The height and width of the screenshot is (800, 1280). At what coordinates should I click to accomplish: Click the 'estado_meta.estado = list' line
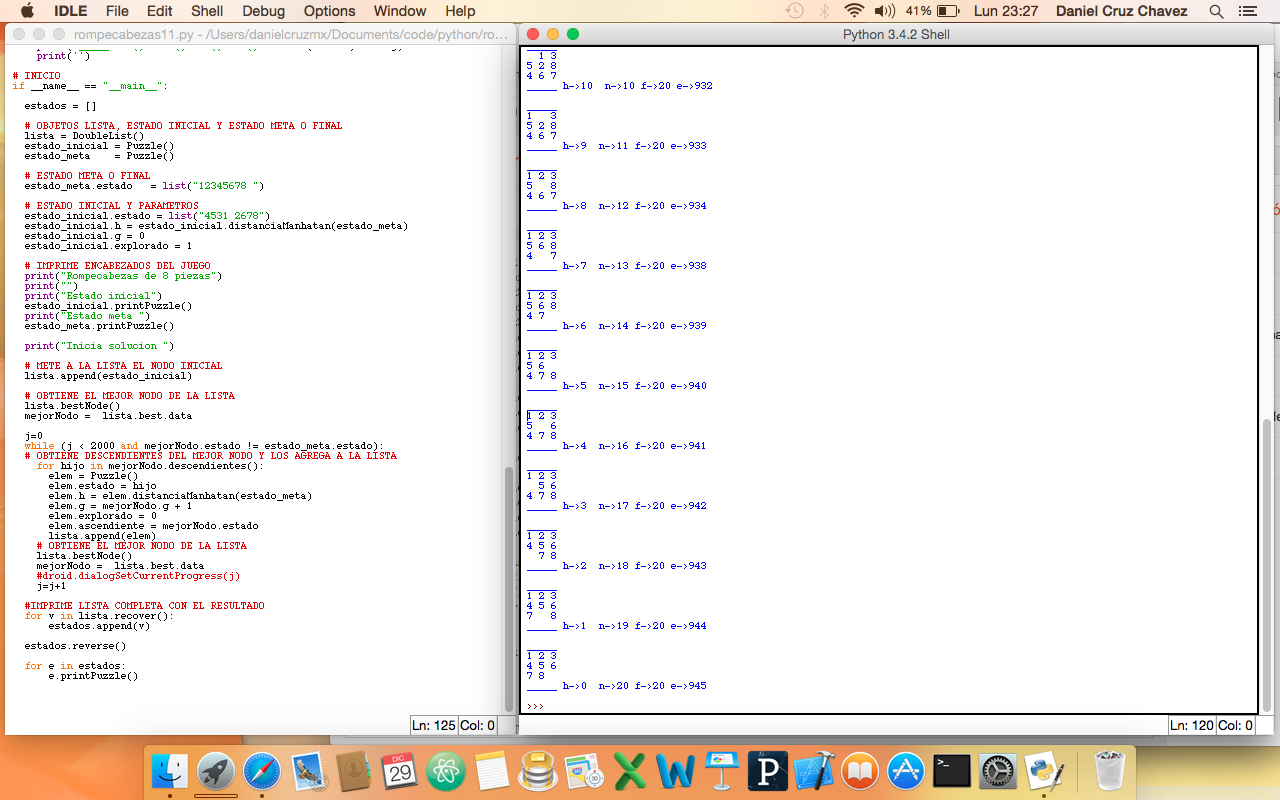pyautogui.click(x=144, y=186)
